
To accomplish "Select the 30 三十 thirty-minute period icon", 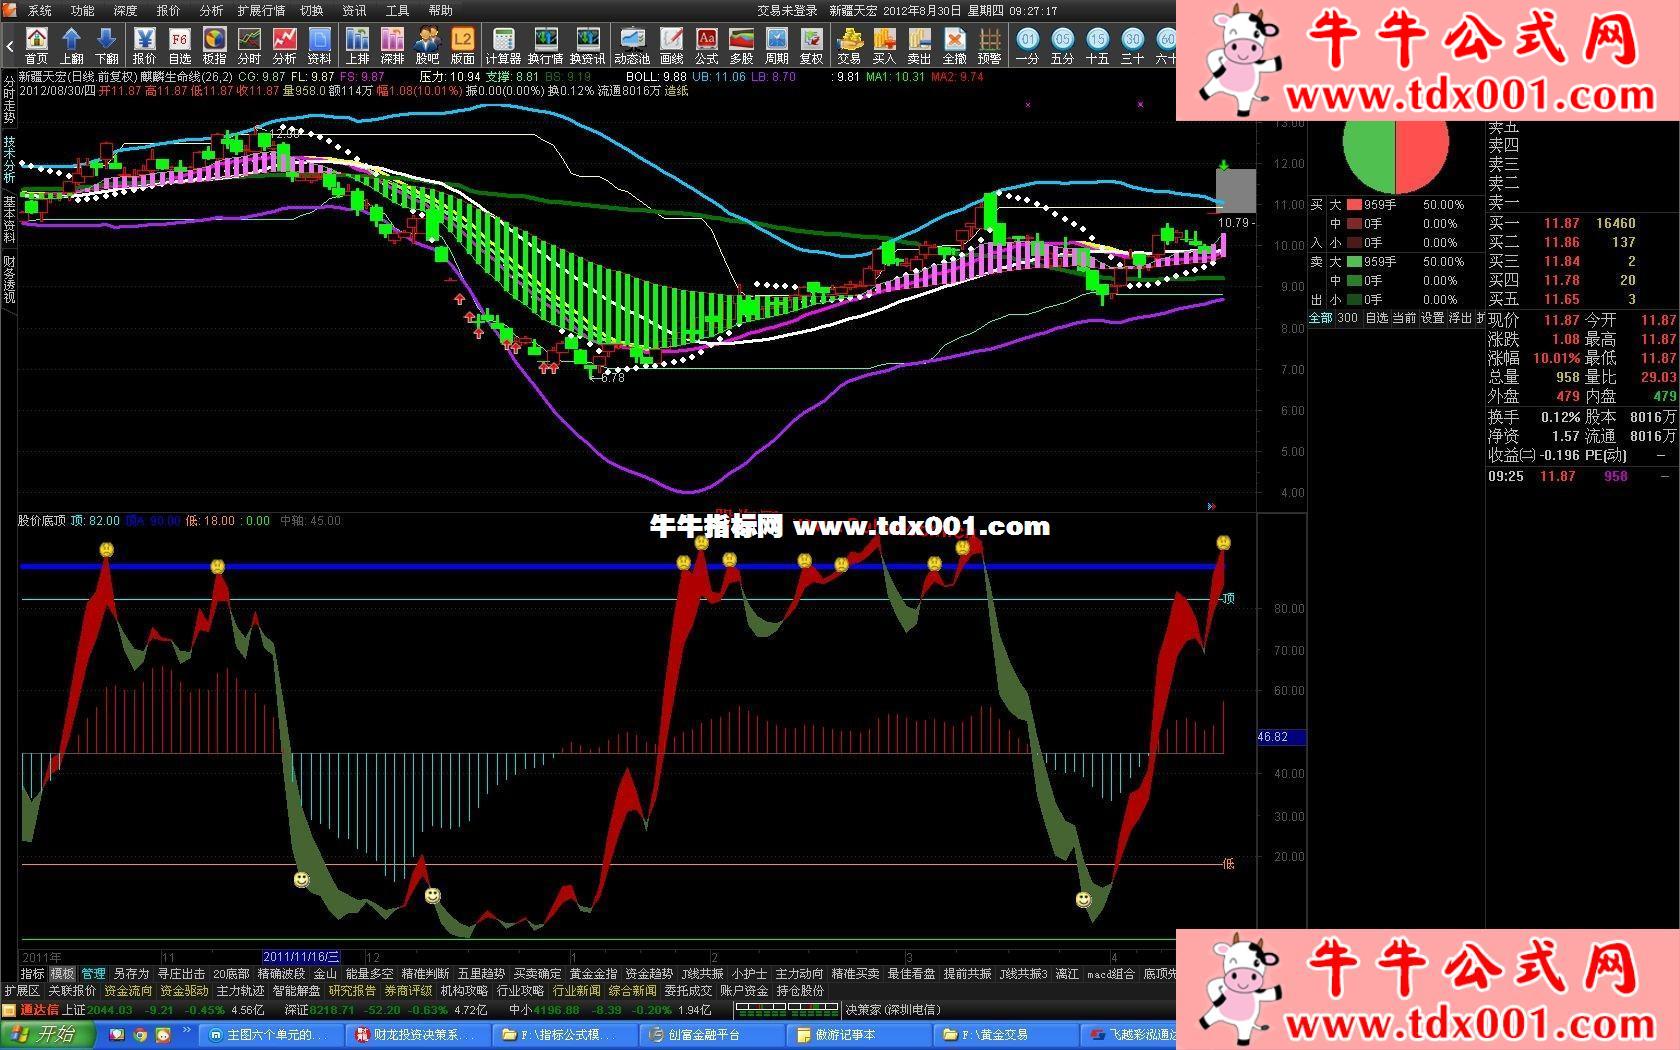I will 1132,46.
